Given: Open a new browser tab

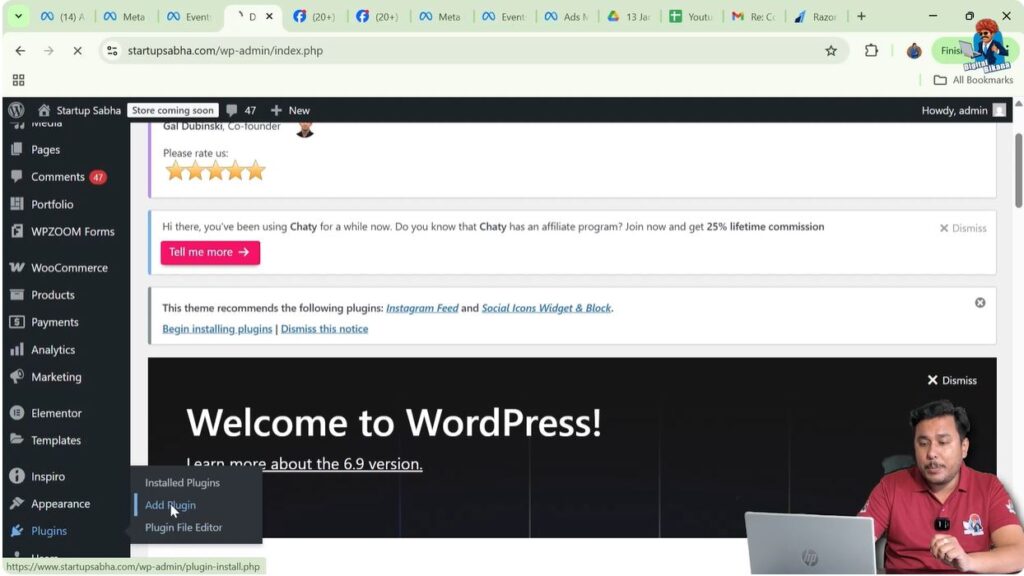Looking at the screenshot, I should 861,16.
